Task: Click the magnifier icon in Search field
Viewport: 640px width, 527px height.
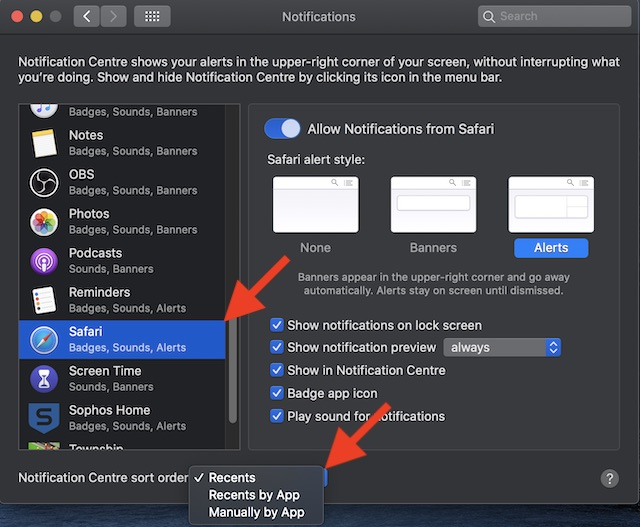Action: click(489, 17)
